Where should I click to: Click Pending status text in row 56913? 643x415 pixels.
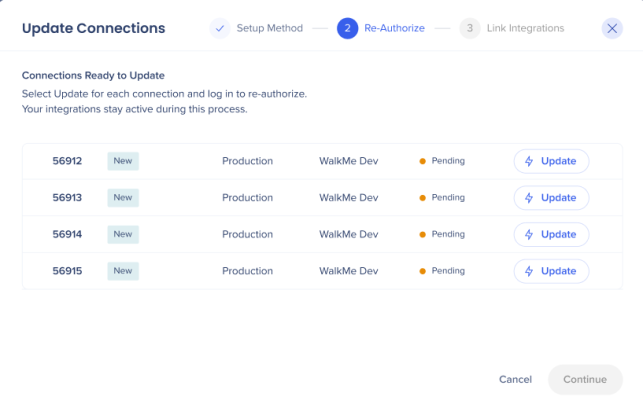(x=448, y=197)
